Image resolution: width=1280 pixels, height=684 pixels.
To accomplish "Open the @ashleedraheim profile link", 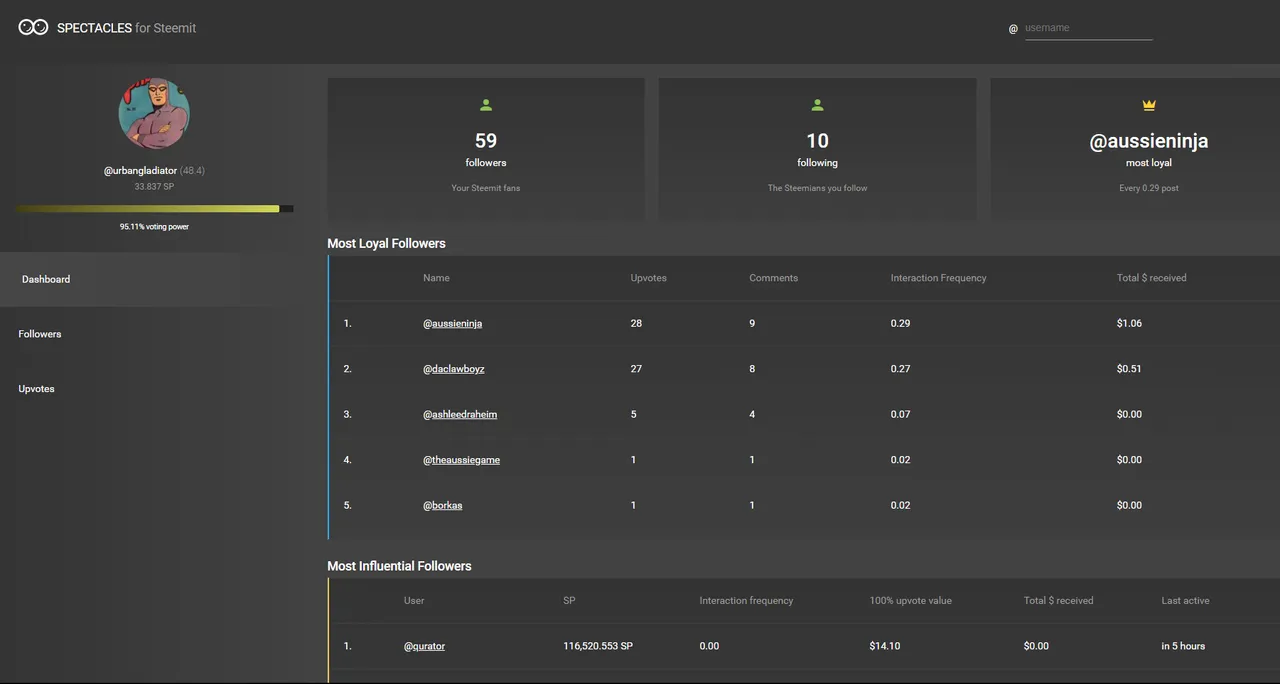I will (x=460, y=414).
